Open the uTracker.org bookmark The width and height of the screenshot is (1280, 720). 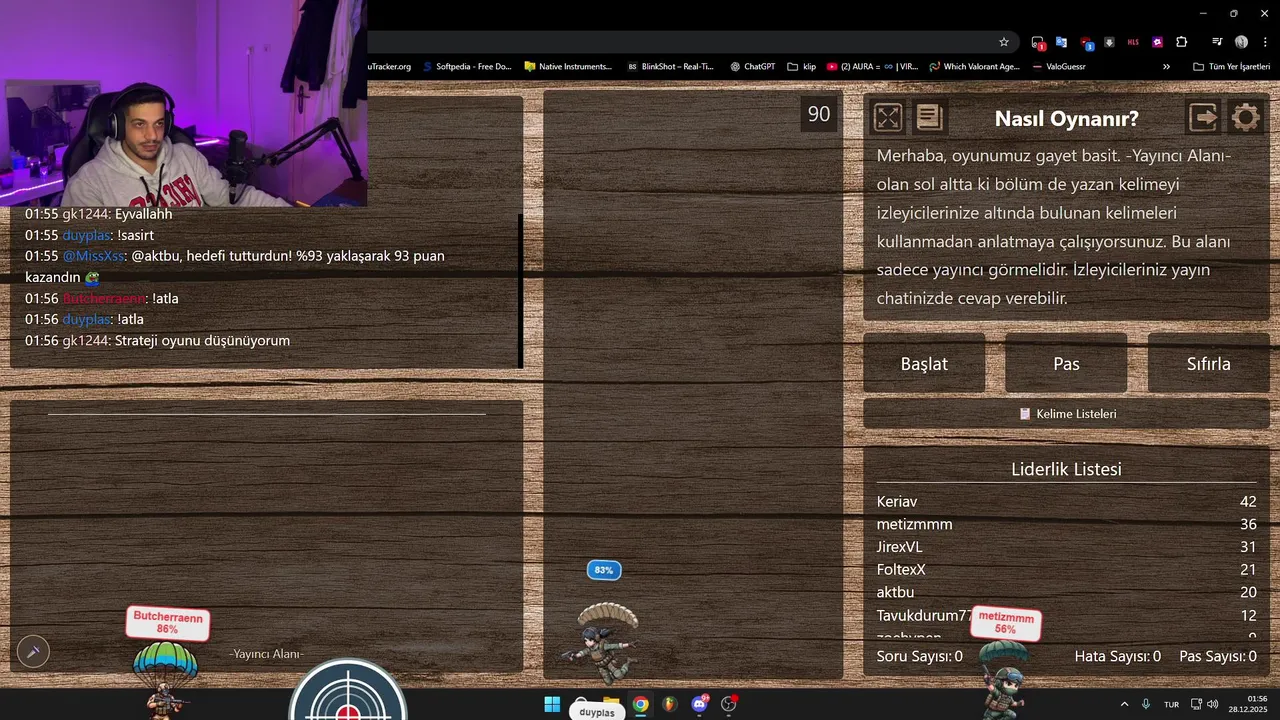[390, 67]
